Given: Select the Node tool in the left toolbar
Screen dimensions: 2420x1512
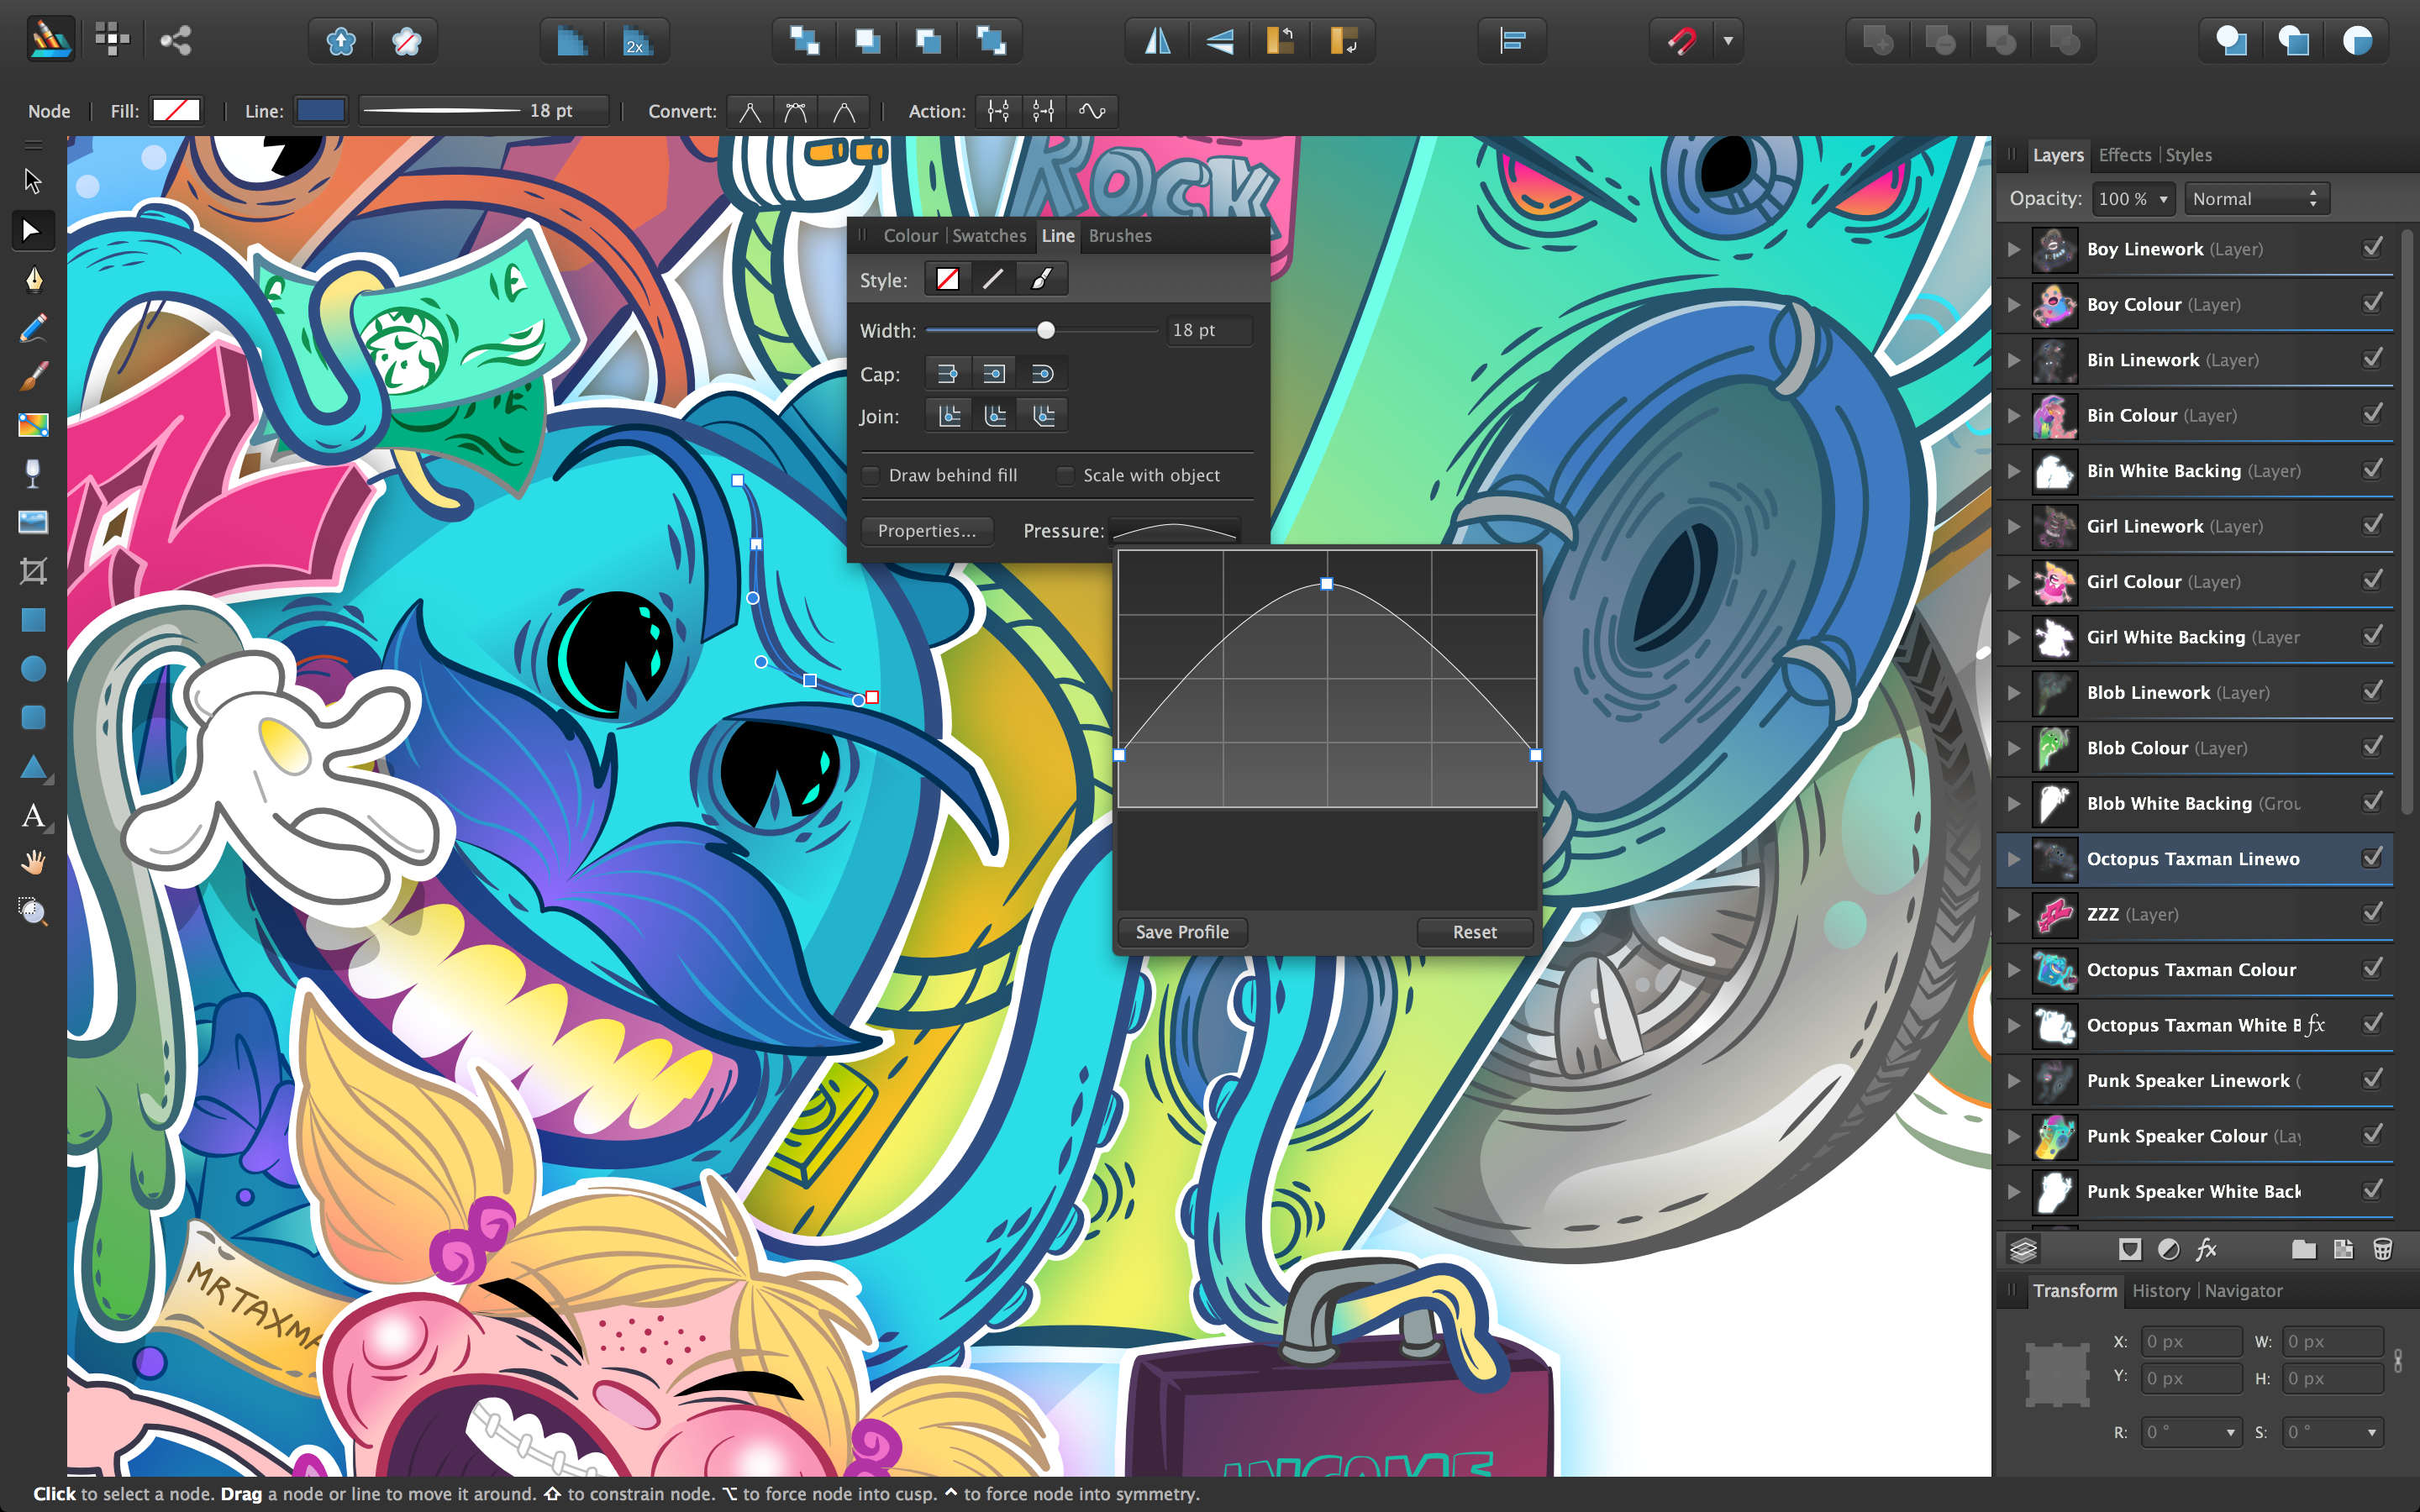Looking at the screenshot, I should (x=33, y=230).
